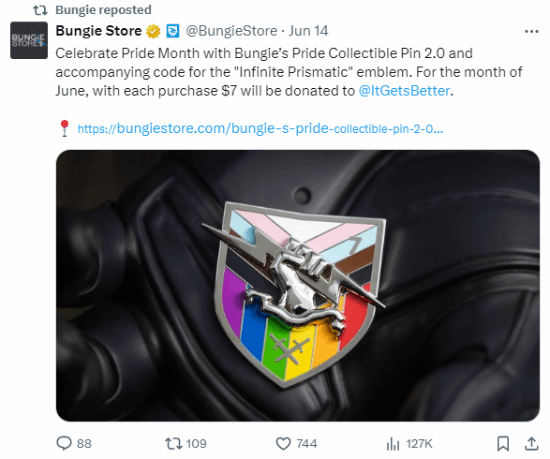Image resolution: width=550 pixels, height=459 pixels.
Task: Click the 744 likes count
Action: [307, 444]
